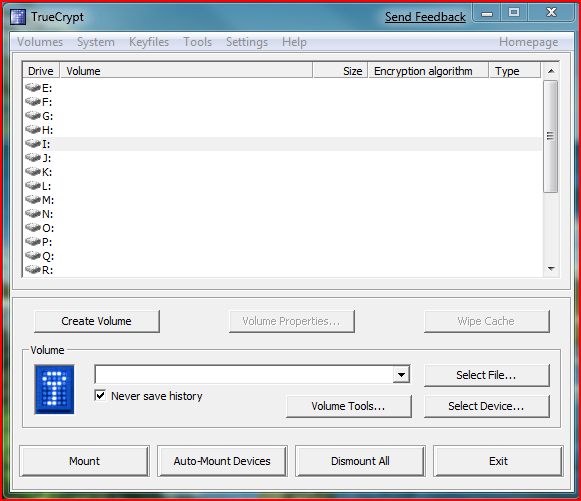Screen dimensions: 581x501
Task: Click the drive icon for H:
Action: click(x=33, y=130)
